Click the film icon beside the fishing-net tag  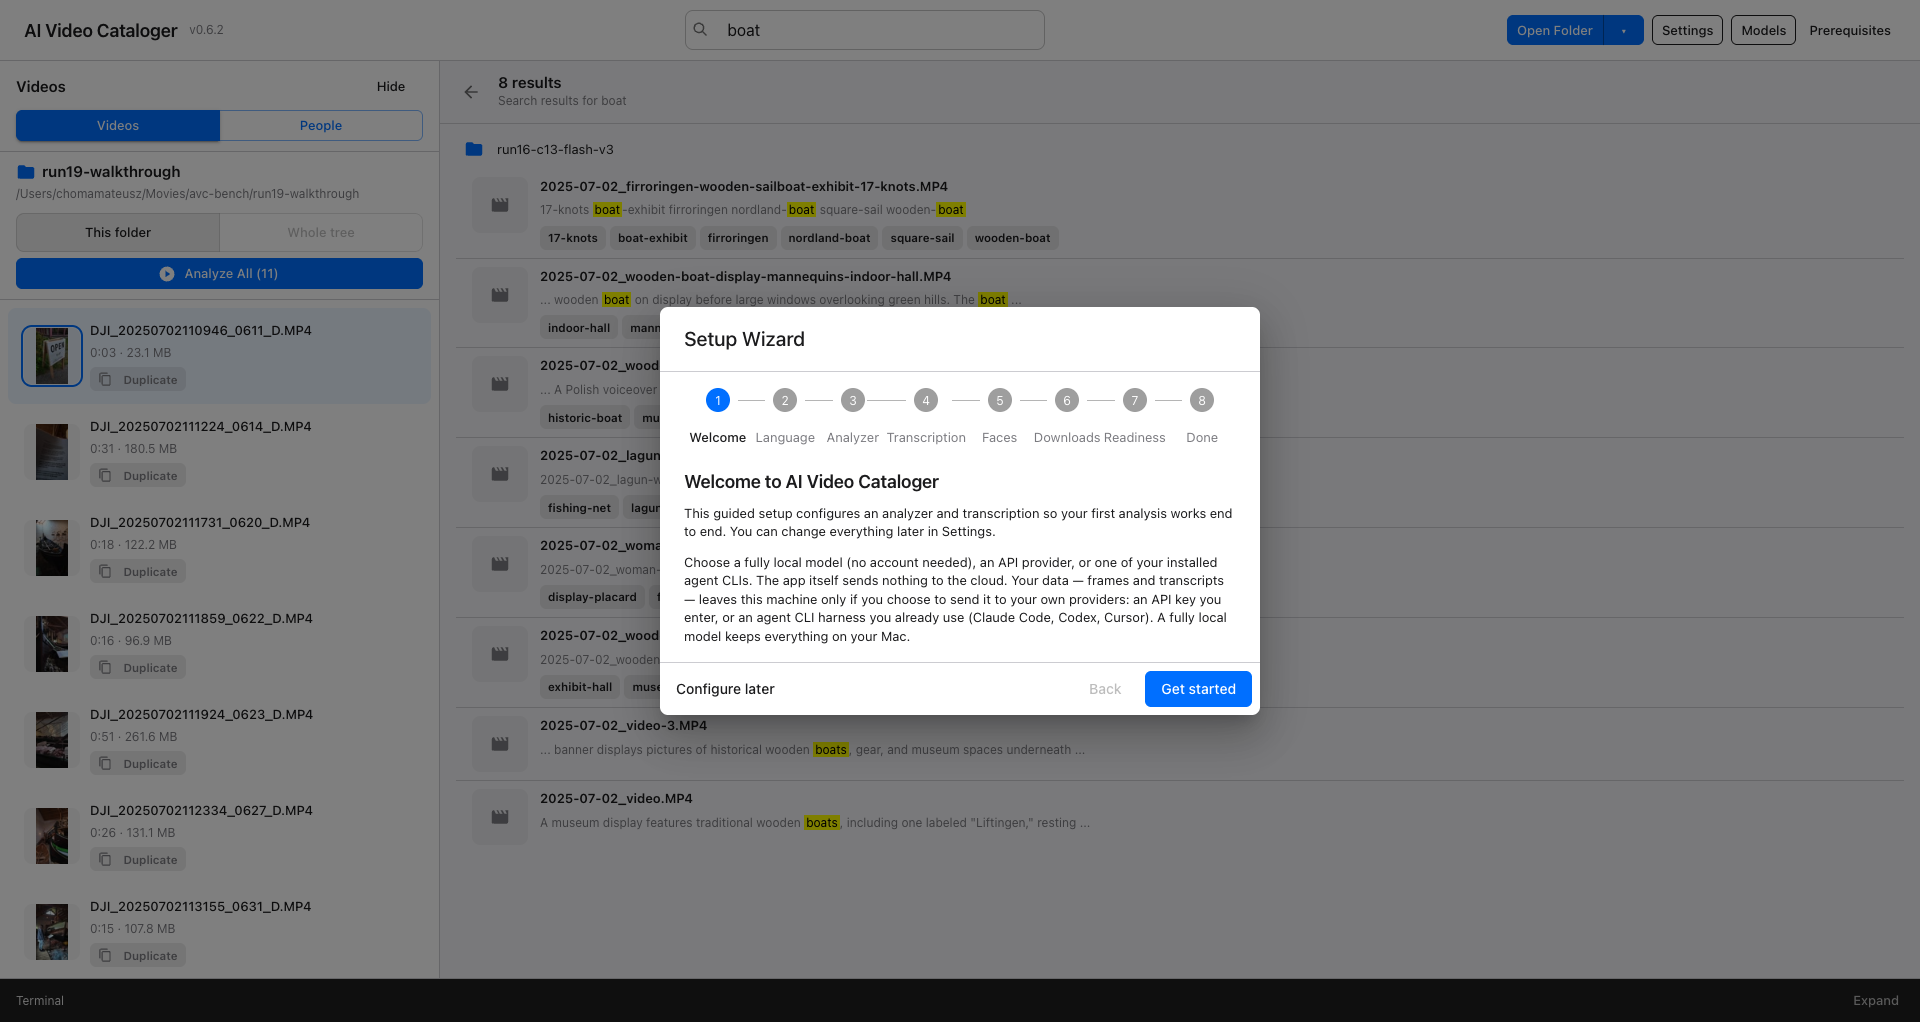[x=500, y=474]
